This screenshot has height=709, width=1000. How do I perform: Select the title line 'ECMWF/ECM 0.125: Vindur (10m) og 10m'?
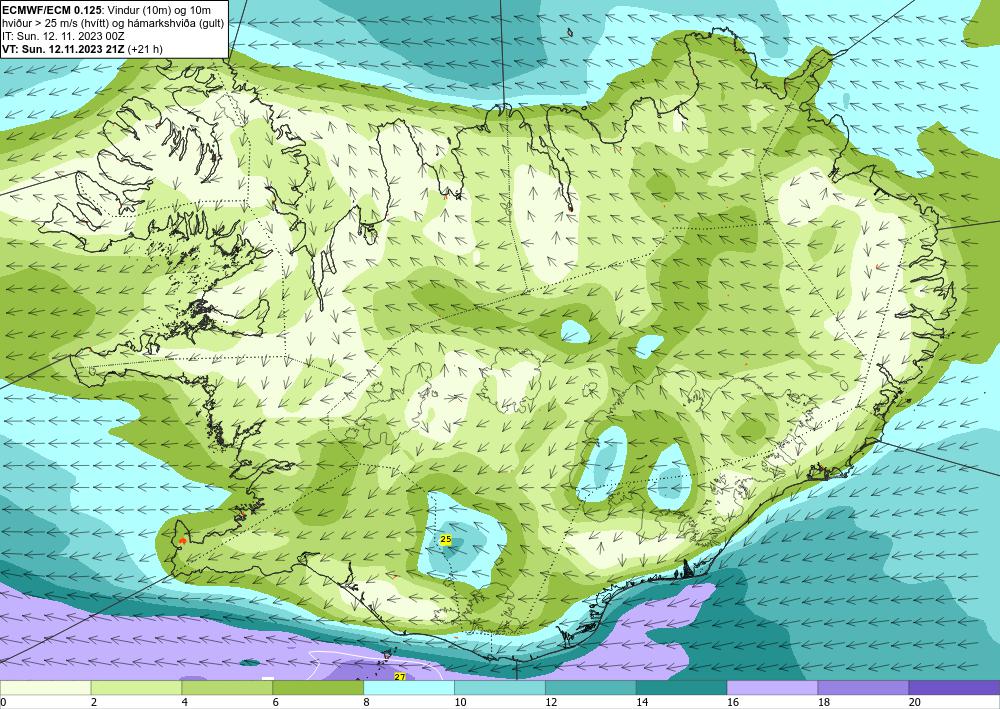click(x=107, y=10)
